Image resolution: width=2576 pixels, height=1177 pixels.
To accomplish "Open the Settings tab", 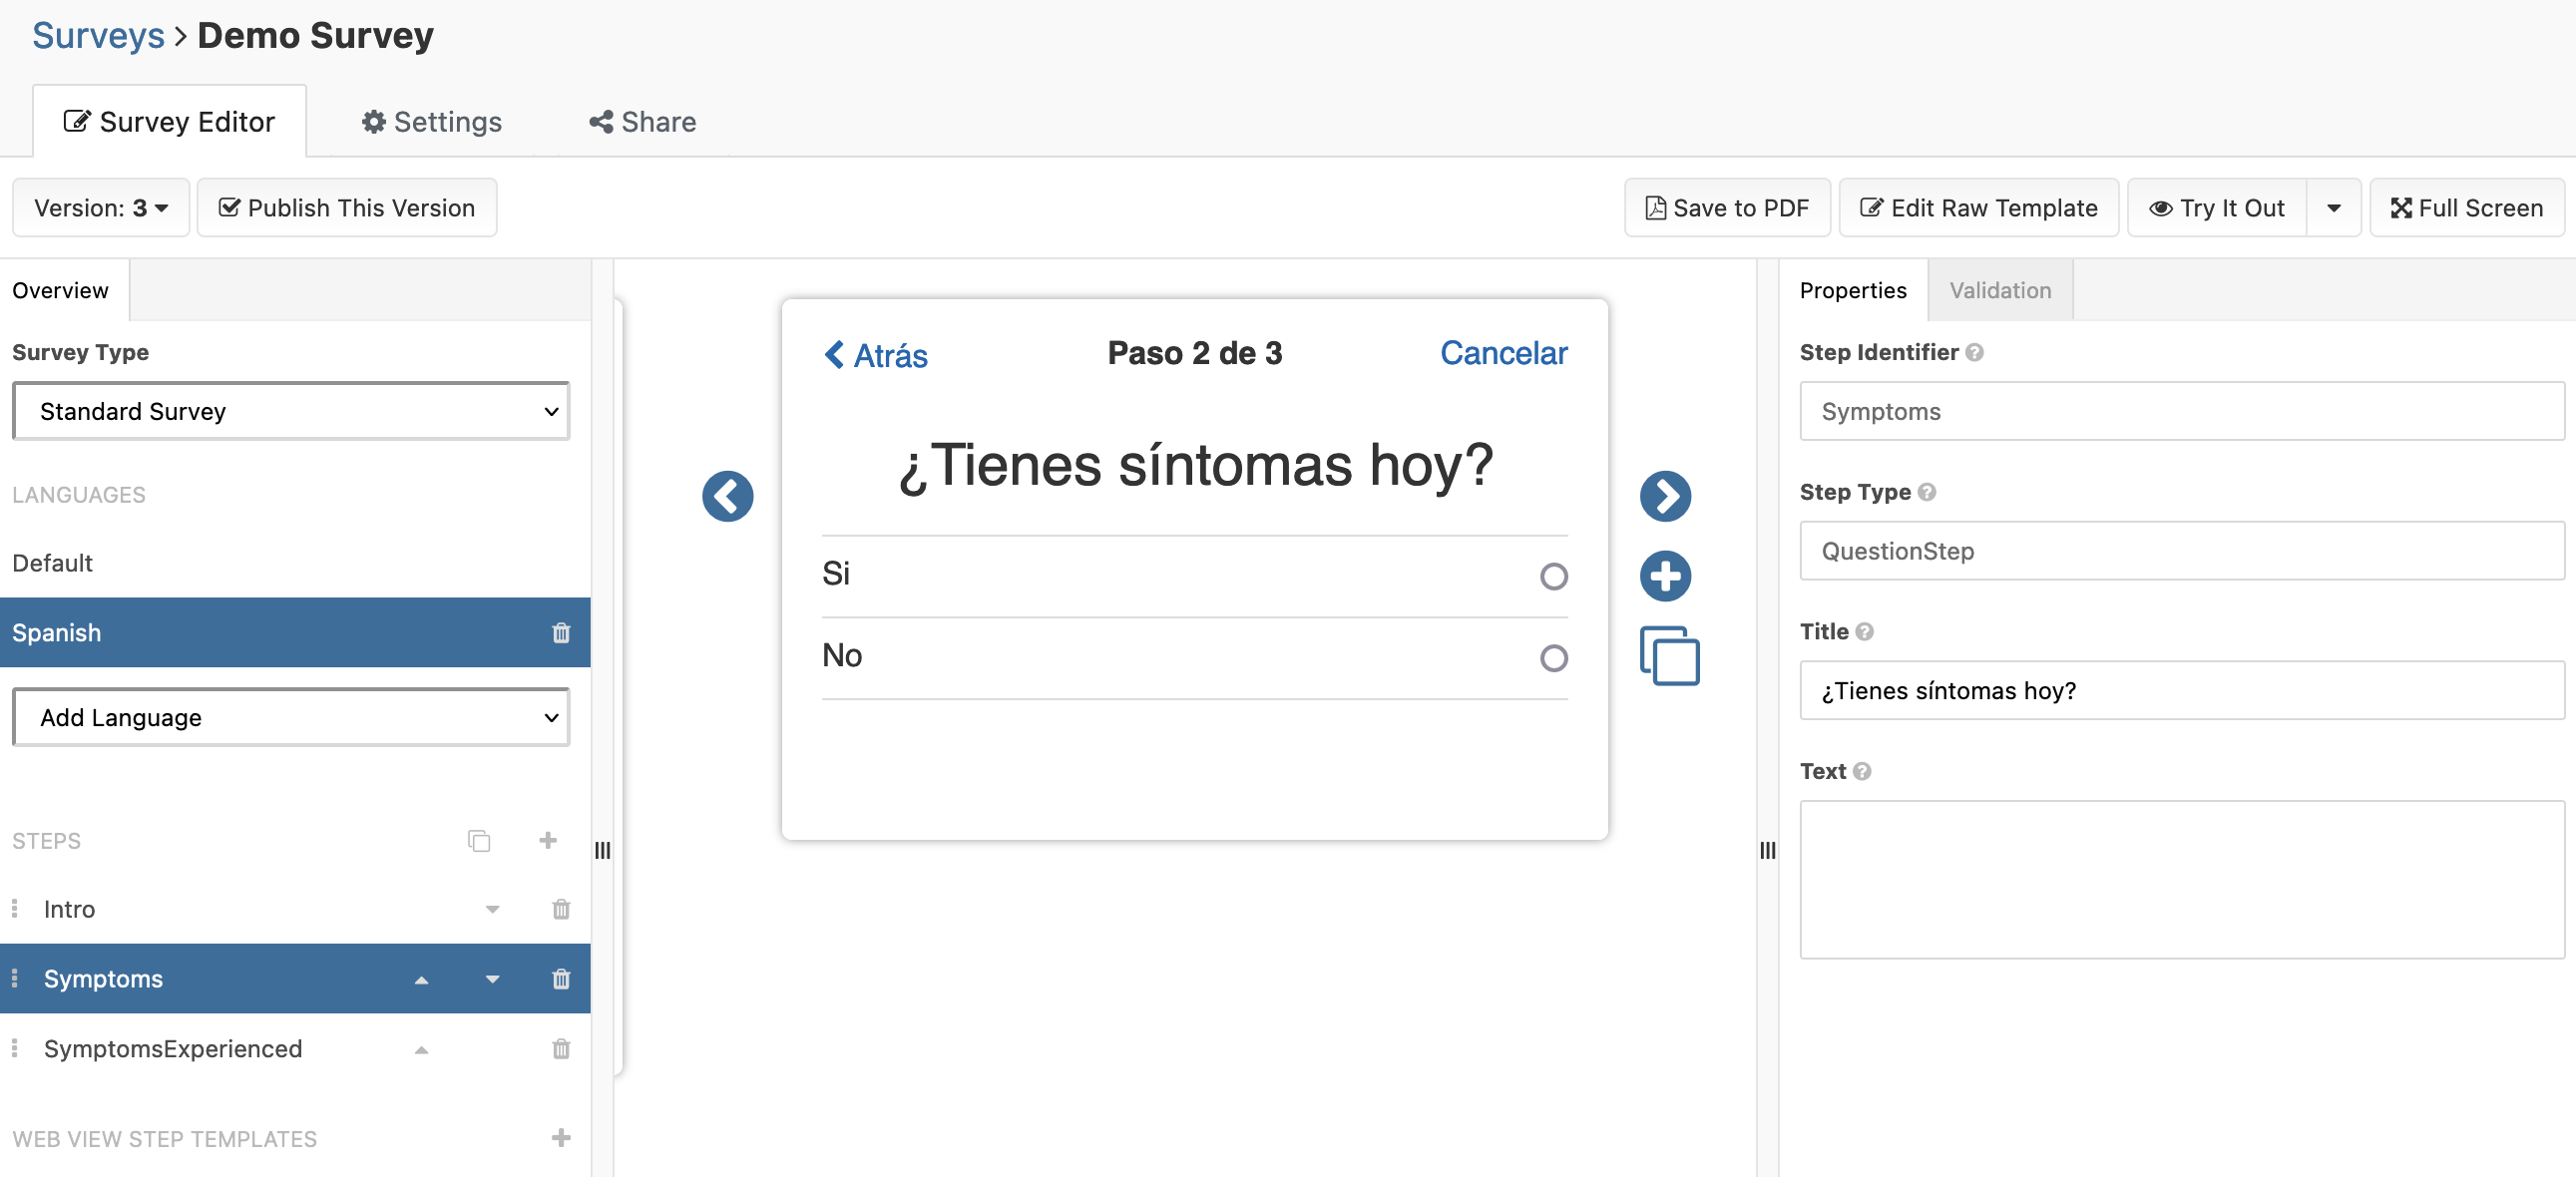I will coord(432,122).
